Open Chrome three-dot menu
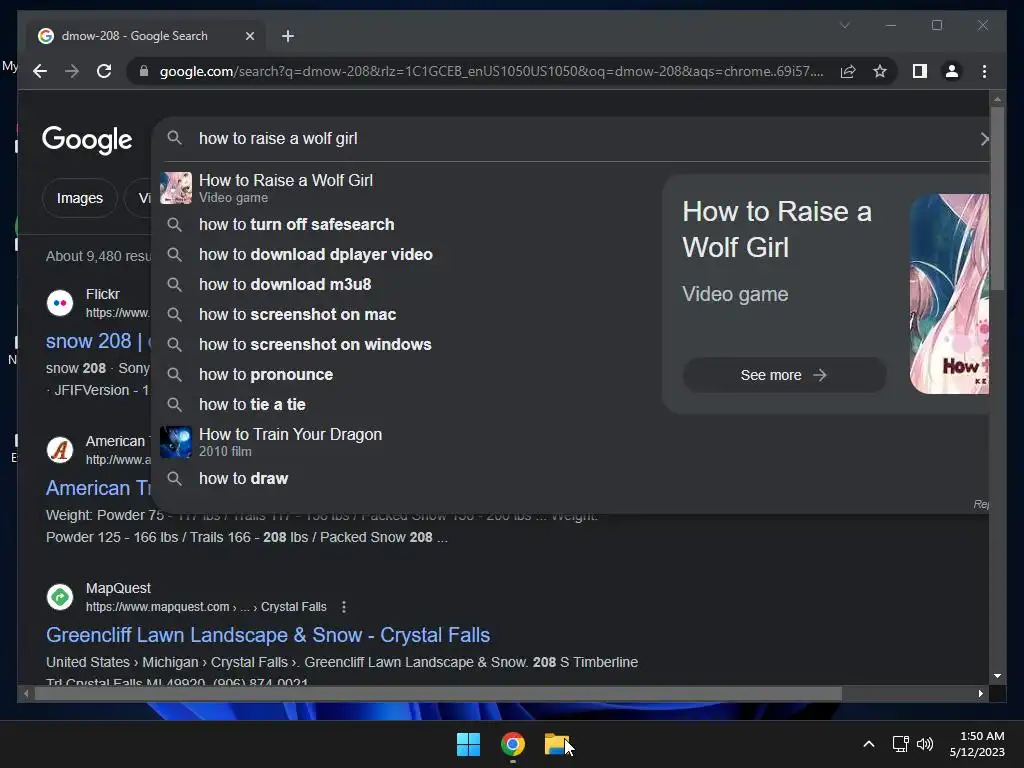 pos(984,71)
